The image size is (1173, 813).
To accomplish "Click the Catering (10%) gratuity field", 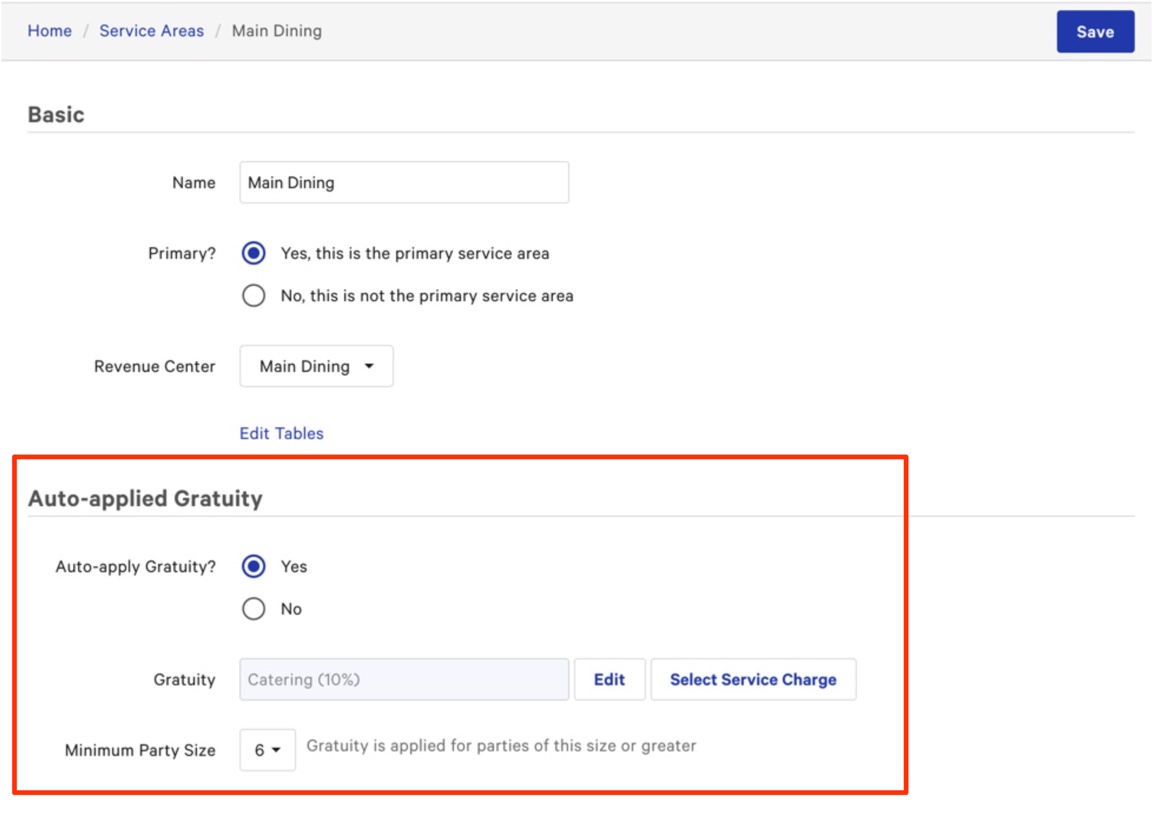I will pos(404,680).
